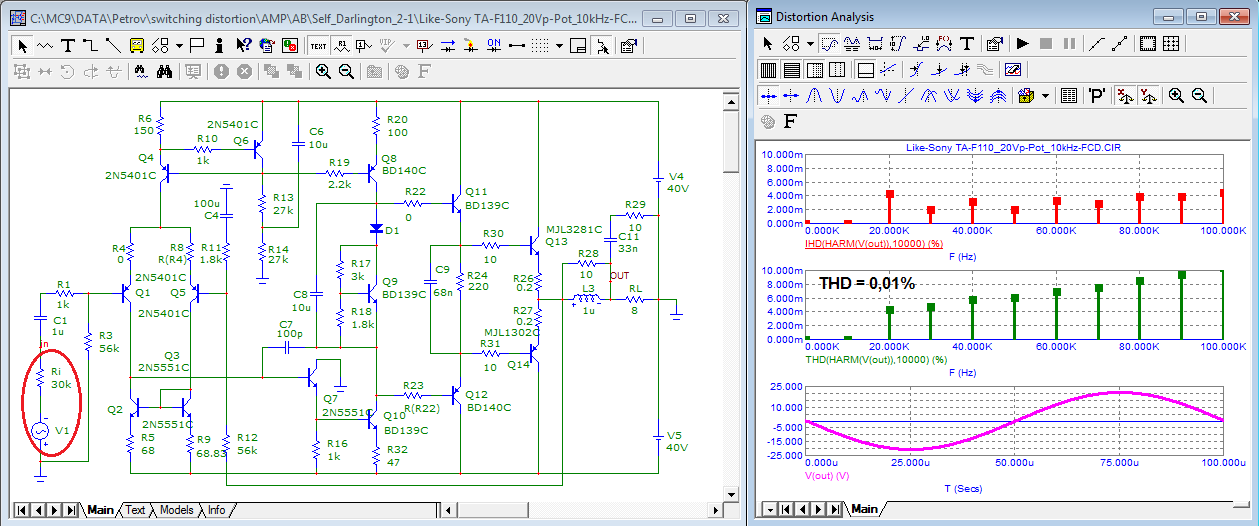
Task: Toggle Grid Text display button
Action: [318, 46]
